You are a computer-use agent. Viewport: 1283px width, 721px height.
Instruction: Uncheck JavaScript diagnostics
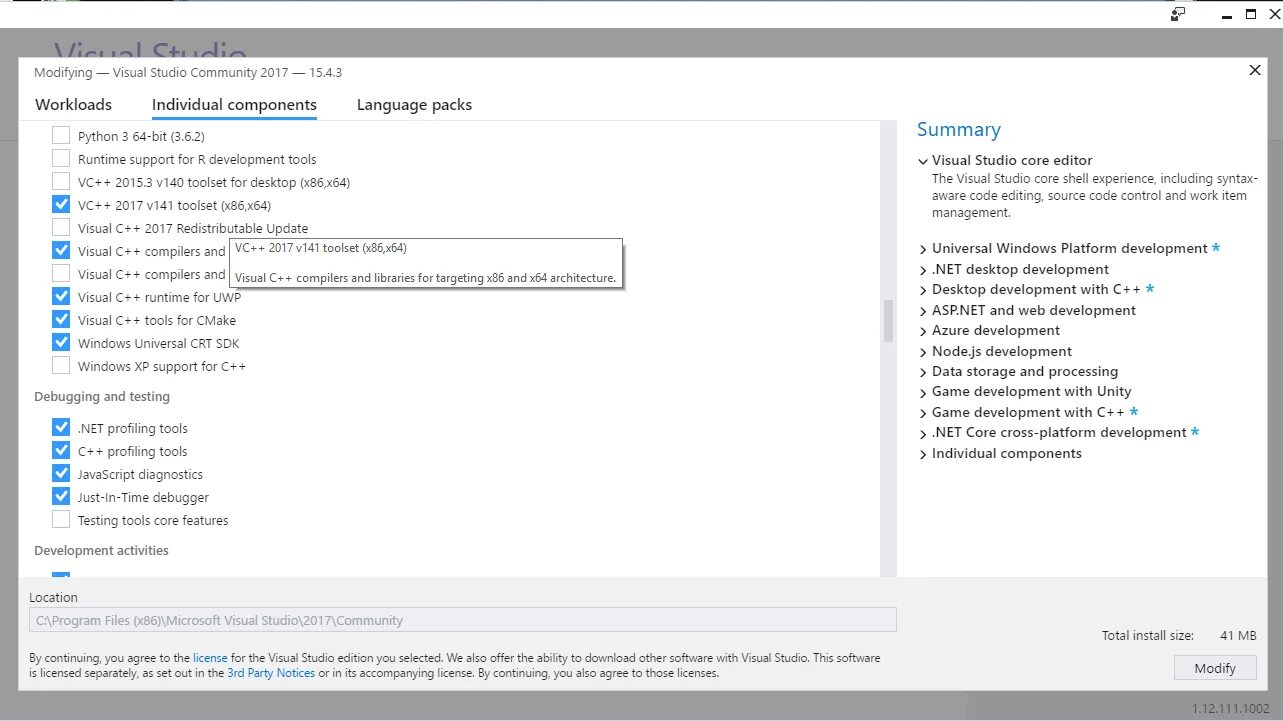point(61,474)
